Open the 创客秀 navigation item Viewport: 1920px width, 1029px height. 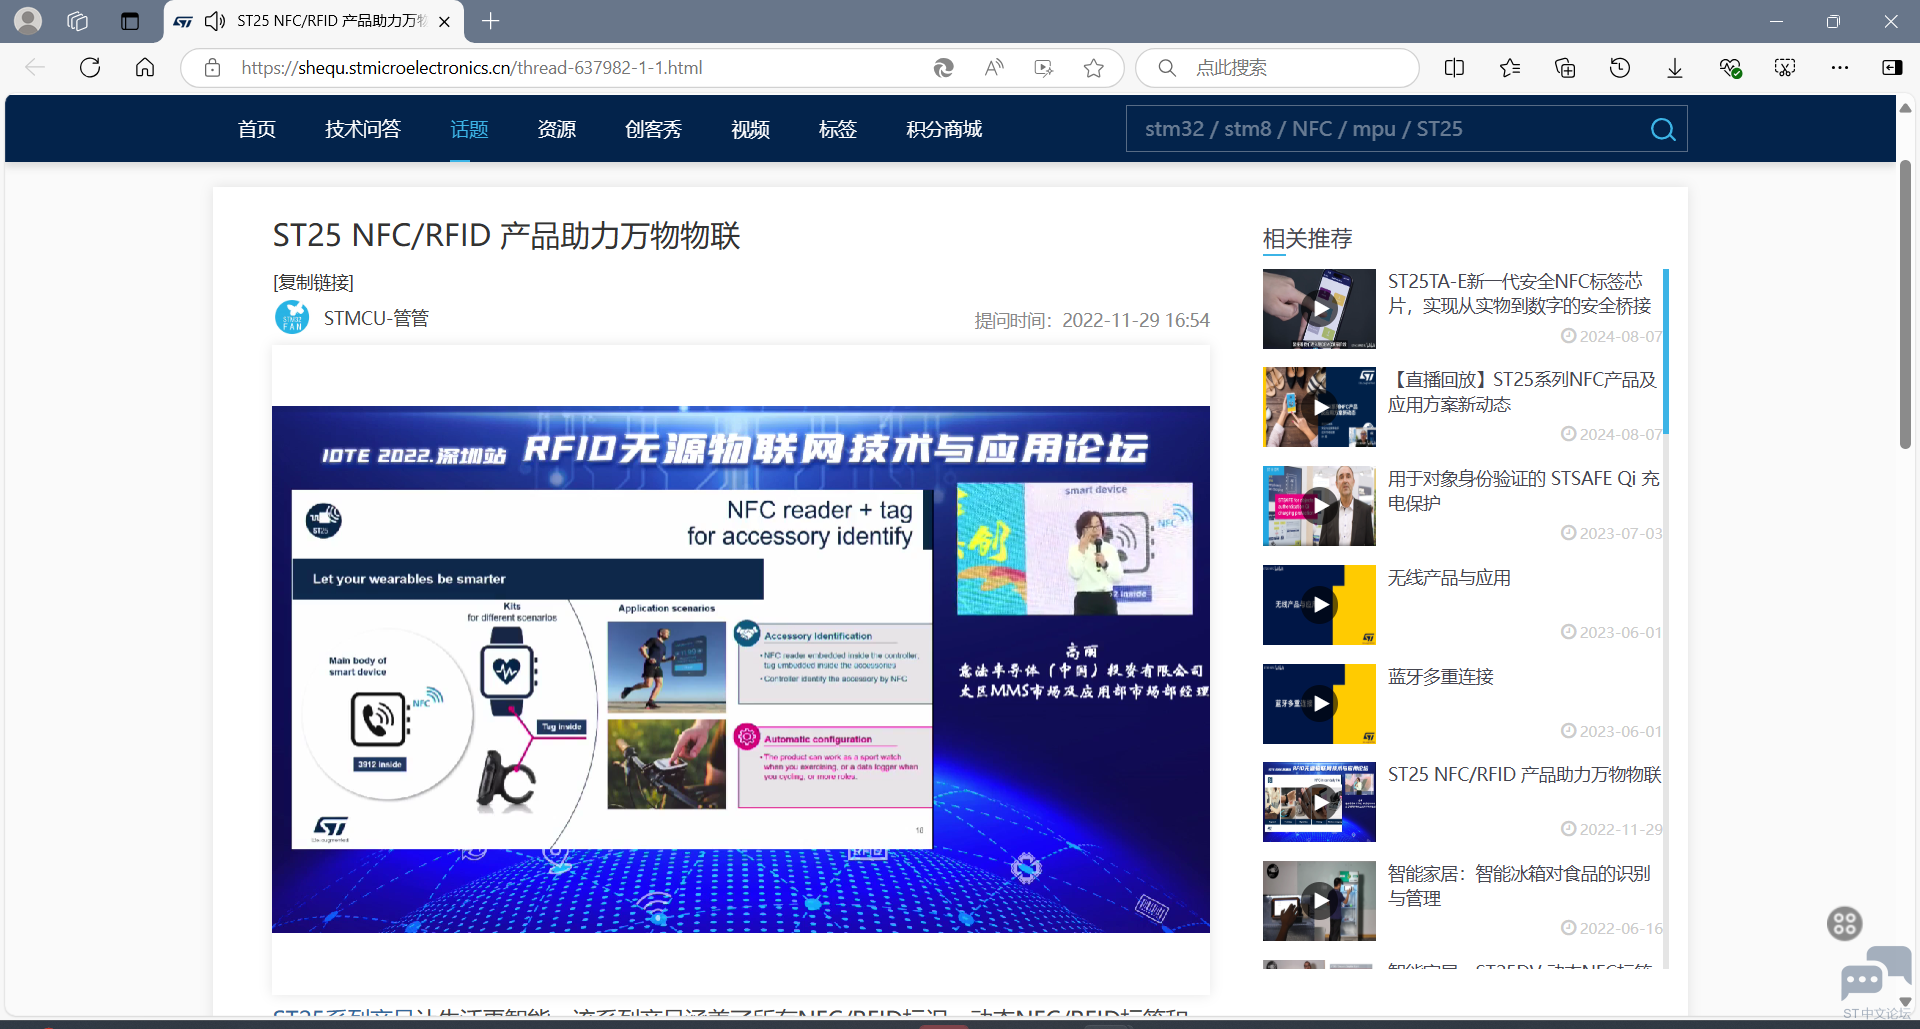(654, 129)
